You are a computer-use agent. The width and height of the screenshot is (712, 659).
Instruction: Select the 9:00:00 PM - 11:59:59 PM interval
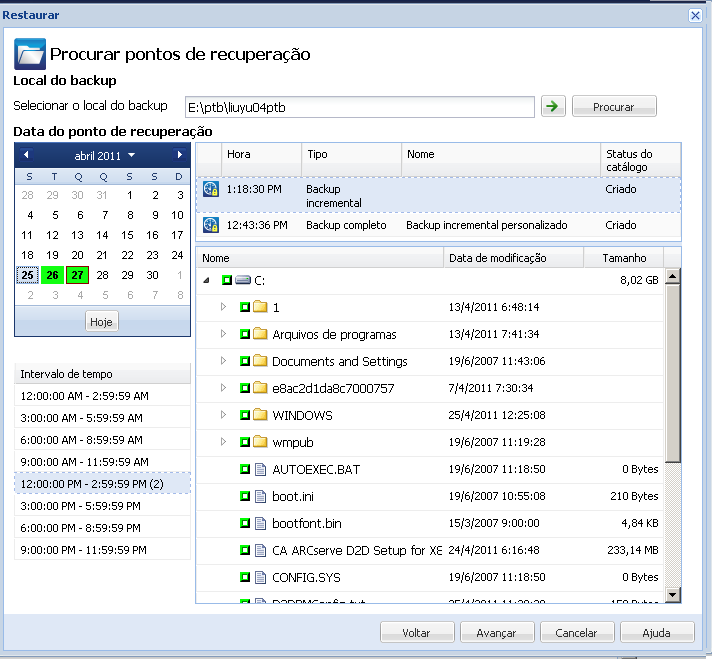102,550
